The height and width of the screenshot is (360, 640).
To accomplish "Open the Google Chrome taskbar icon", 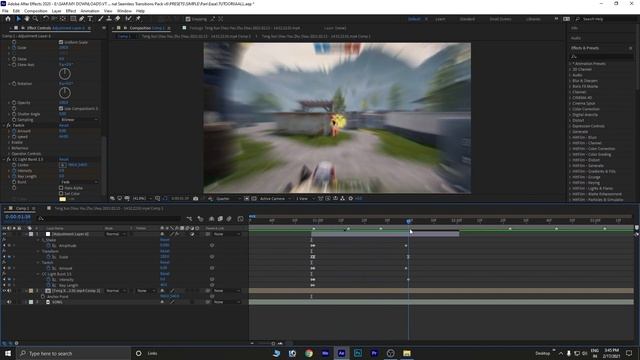I will pyautogui.click(x=309, y=353).
